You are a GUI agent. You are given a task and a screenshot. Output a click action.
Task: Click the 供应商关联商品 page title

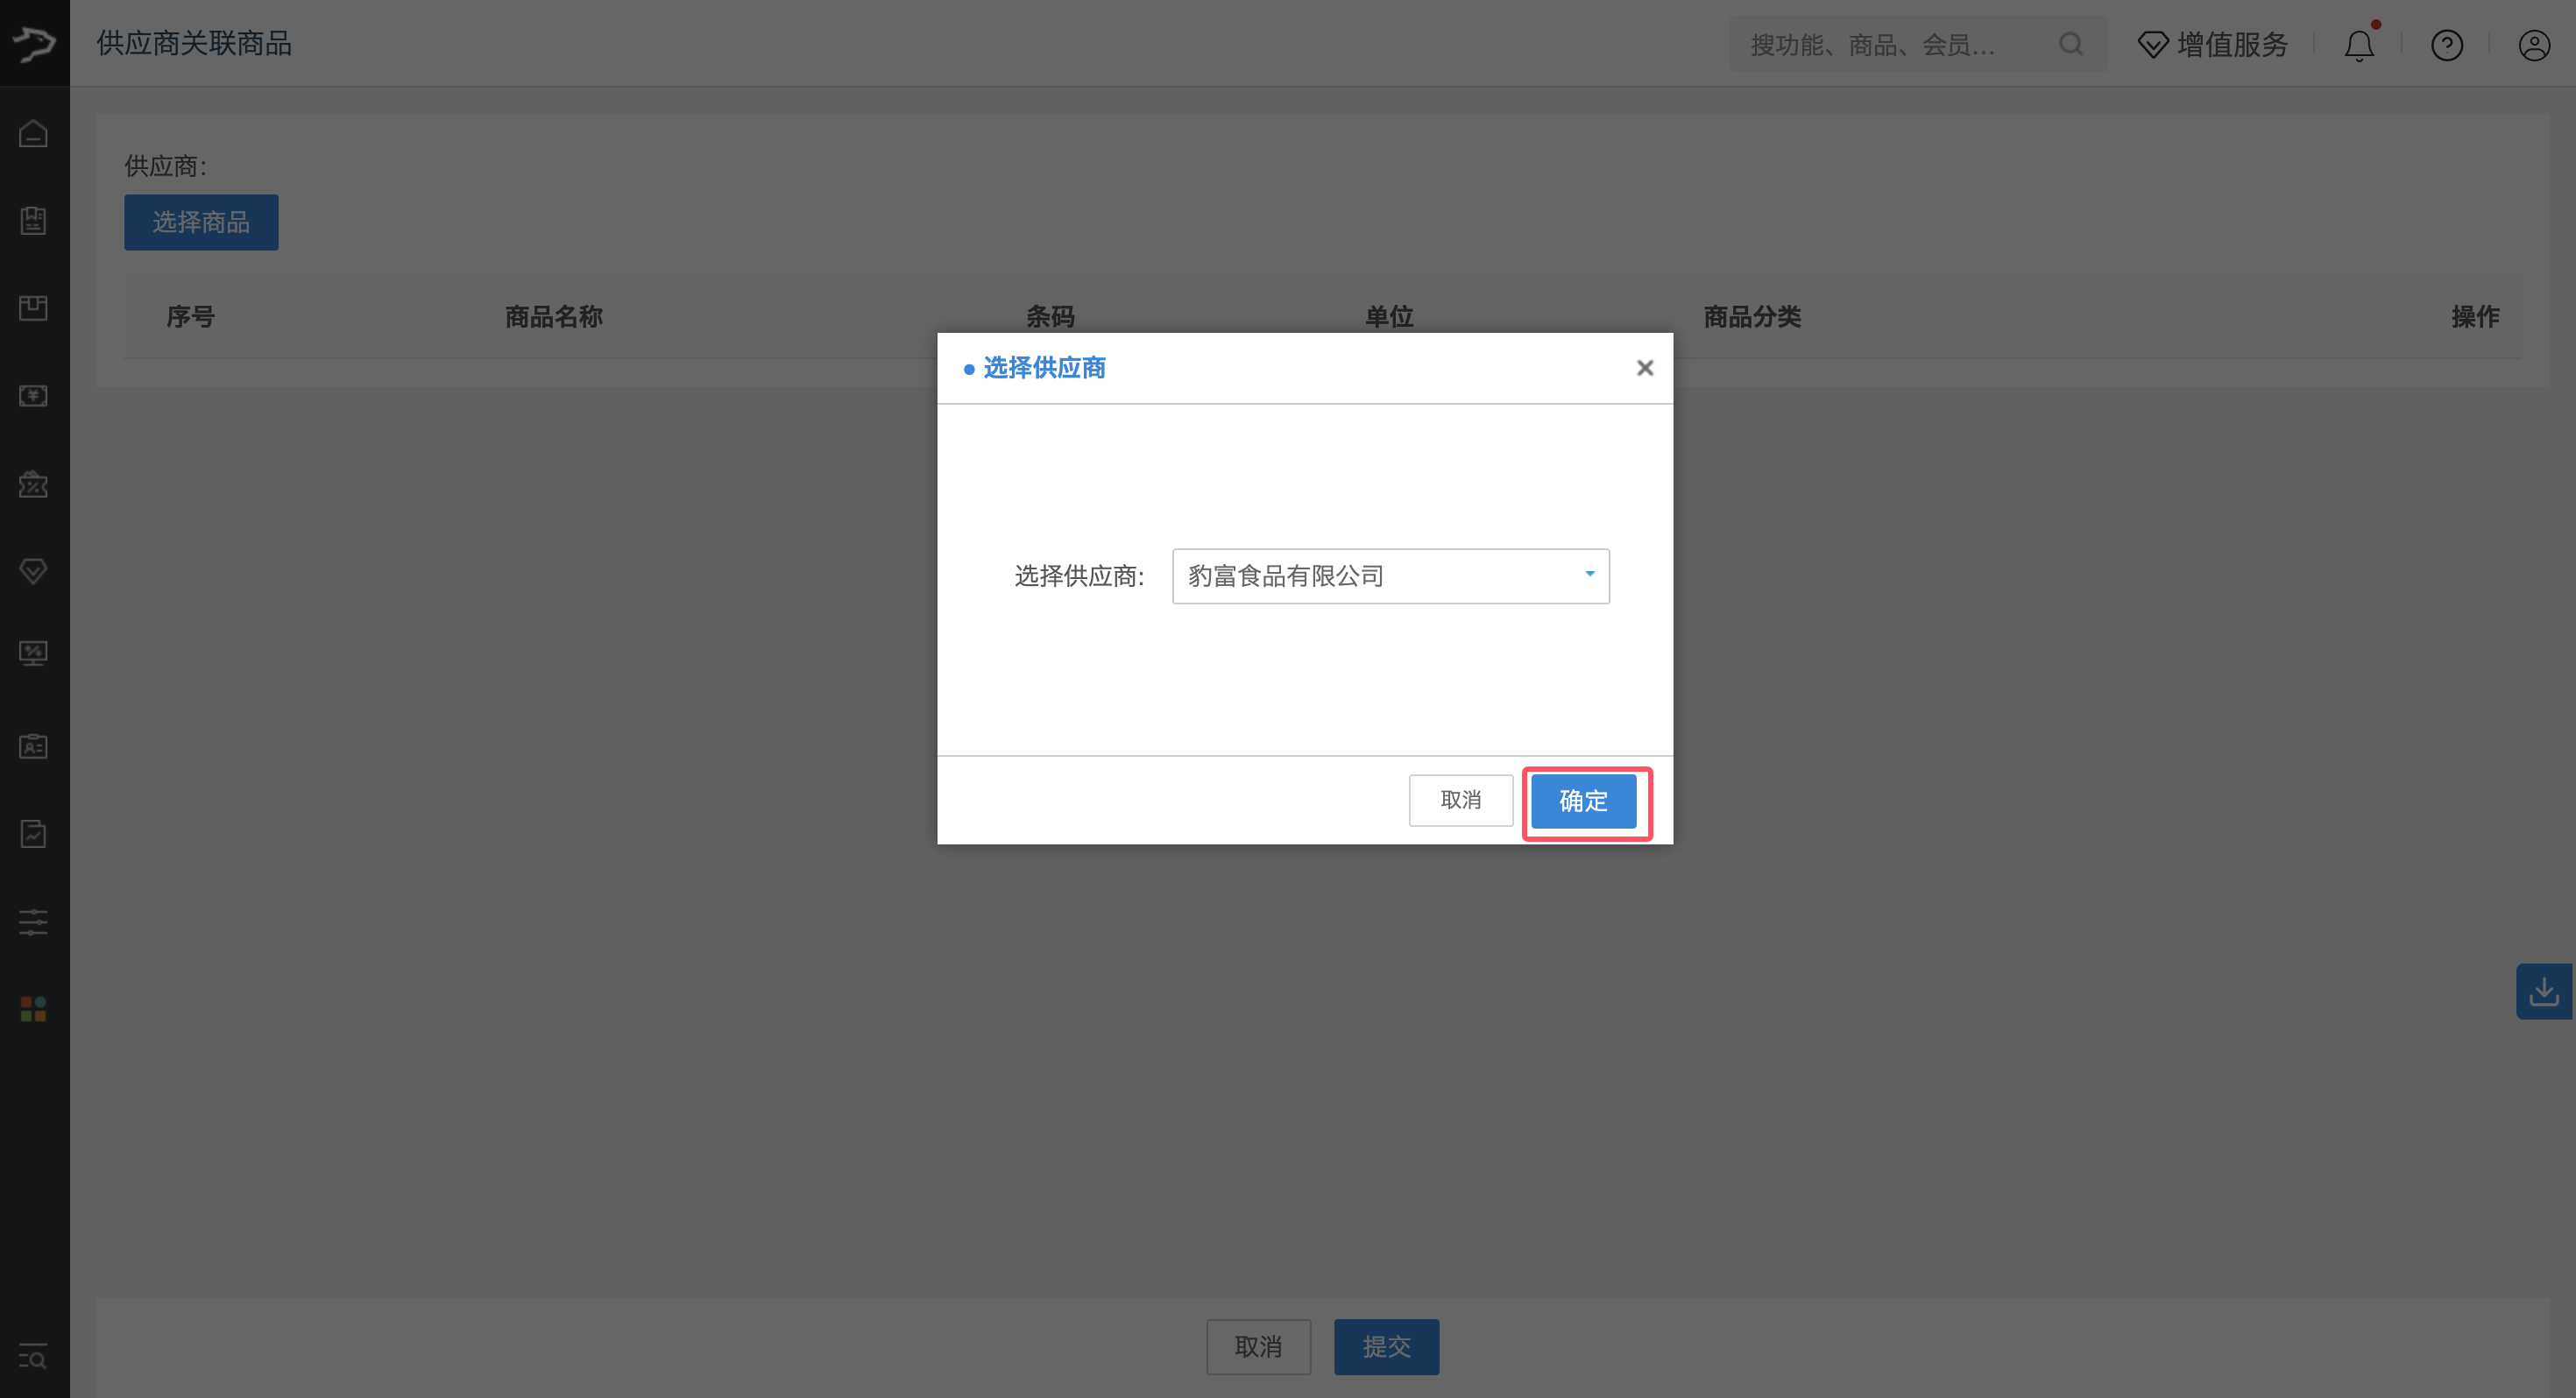point(194,43)
